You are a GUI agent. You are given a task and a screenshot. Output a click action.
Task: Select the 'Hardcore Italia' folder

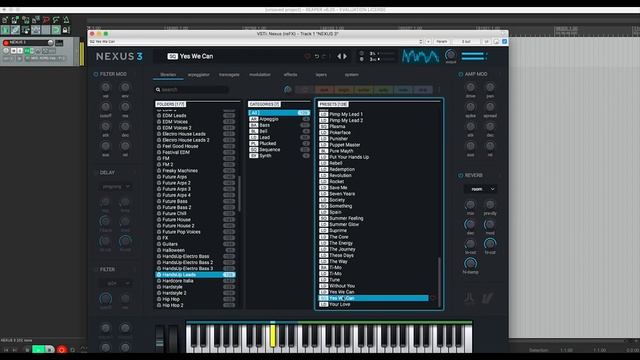[x=195, y=281]
